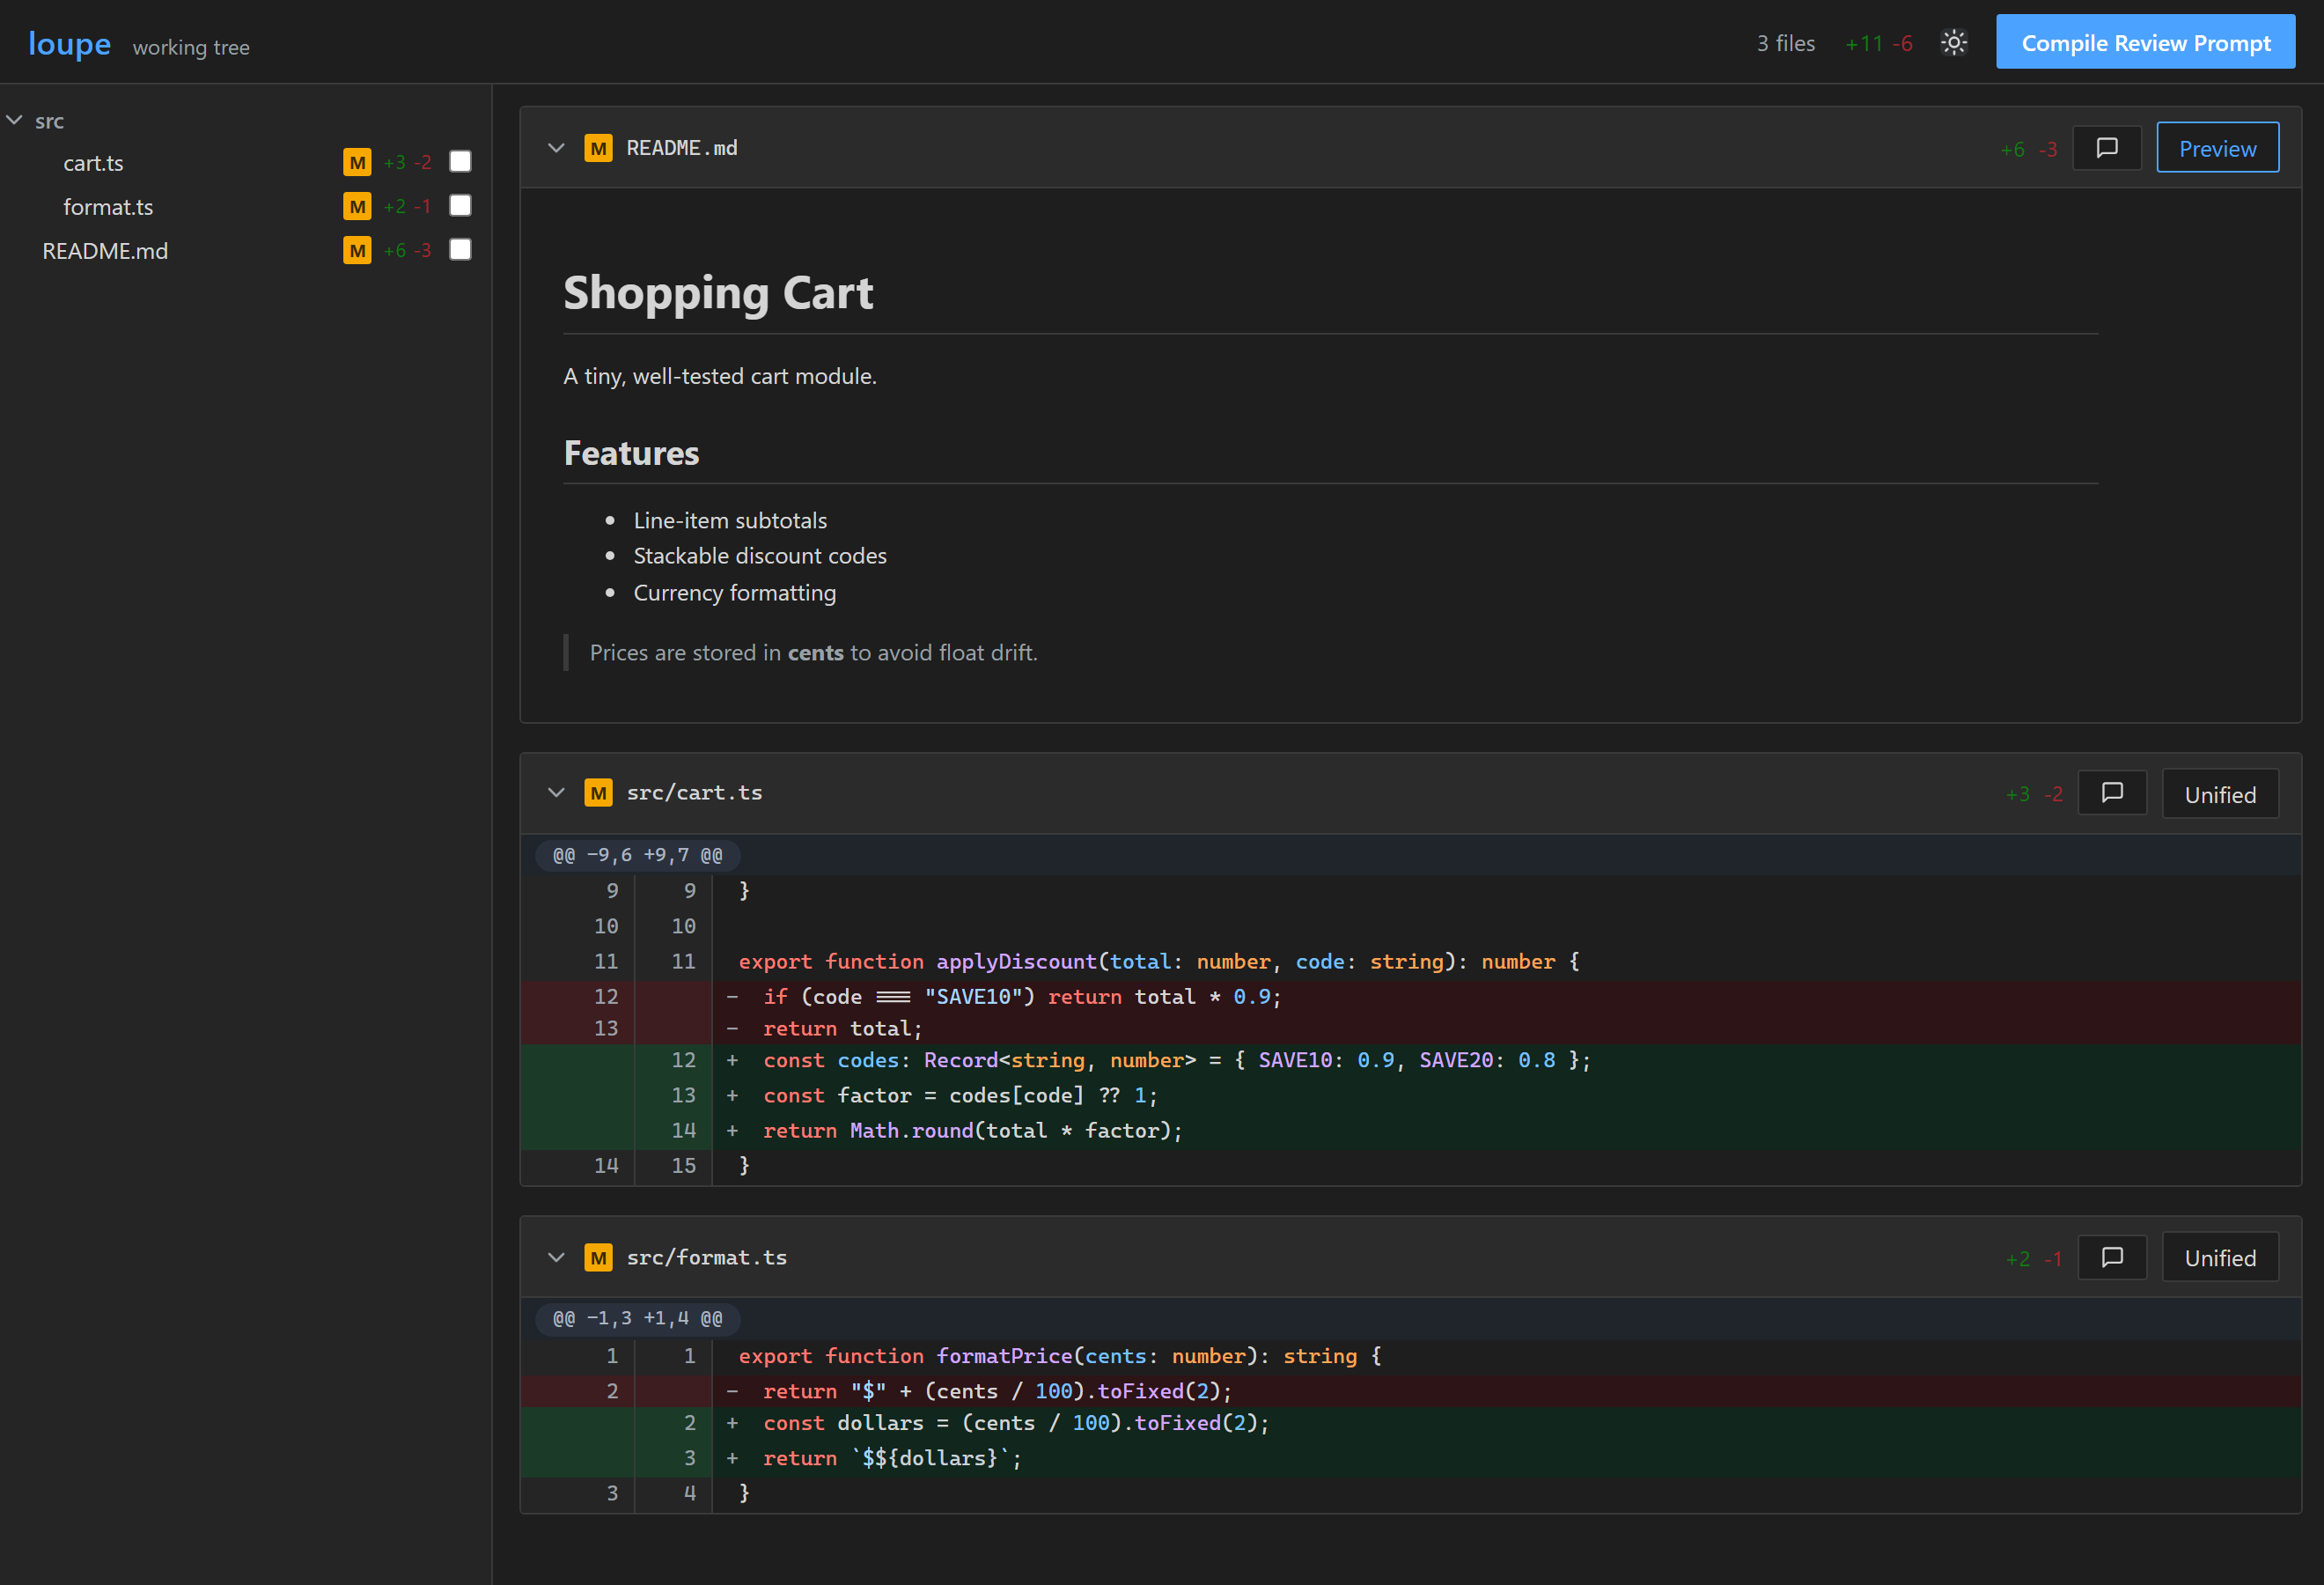Collapse the README.md diff section
2324x1585 pixels.
click(x=556, y=148)
